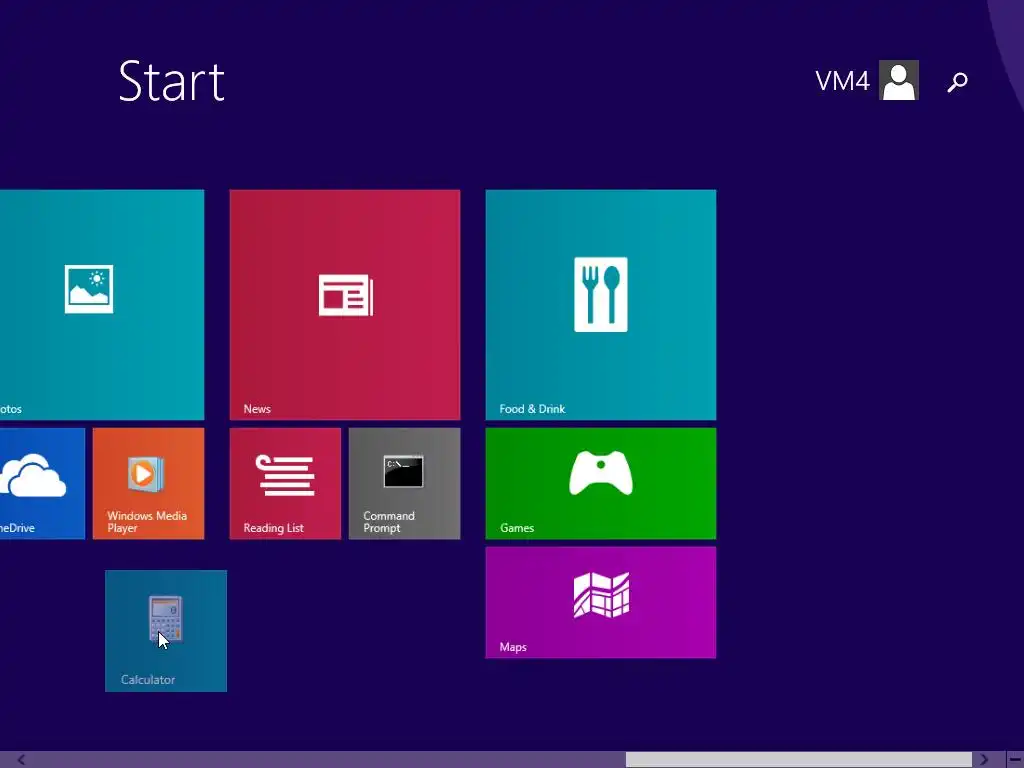Click the zoom-out minus button in corner
Image resolution: width=1024 pixels, height=768 pixels.
click(x=1015, y=760)
